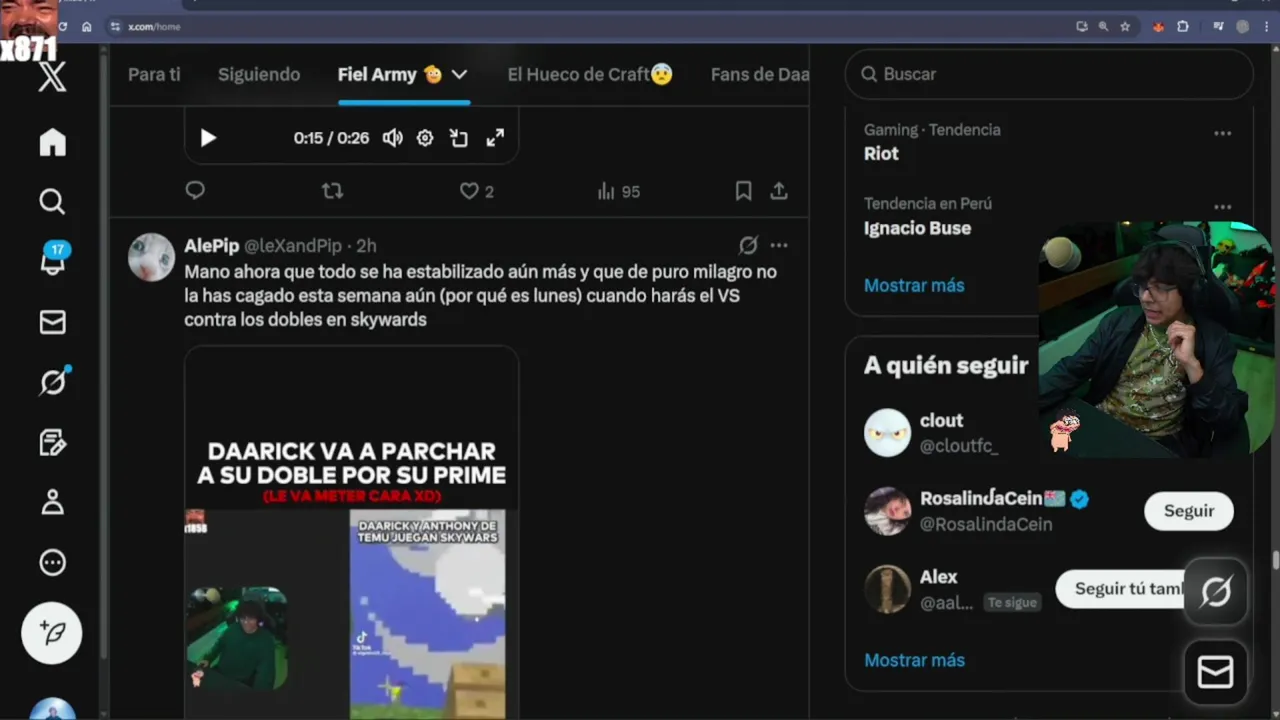
Task: Click page scrollbar thumb
Action: 1275,560
